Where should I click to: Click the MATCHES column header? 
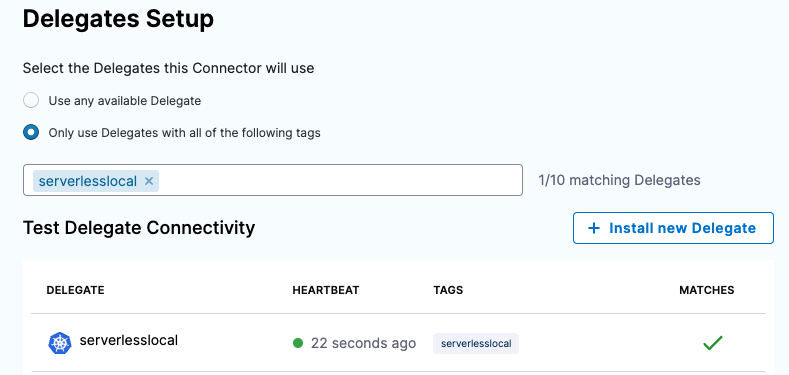(707, 290)
